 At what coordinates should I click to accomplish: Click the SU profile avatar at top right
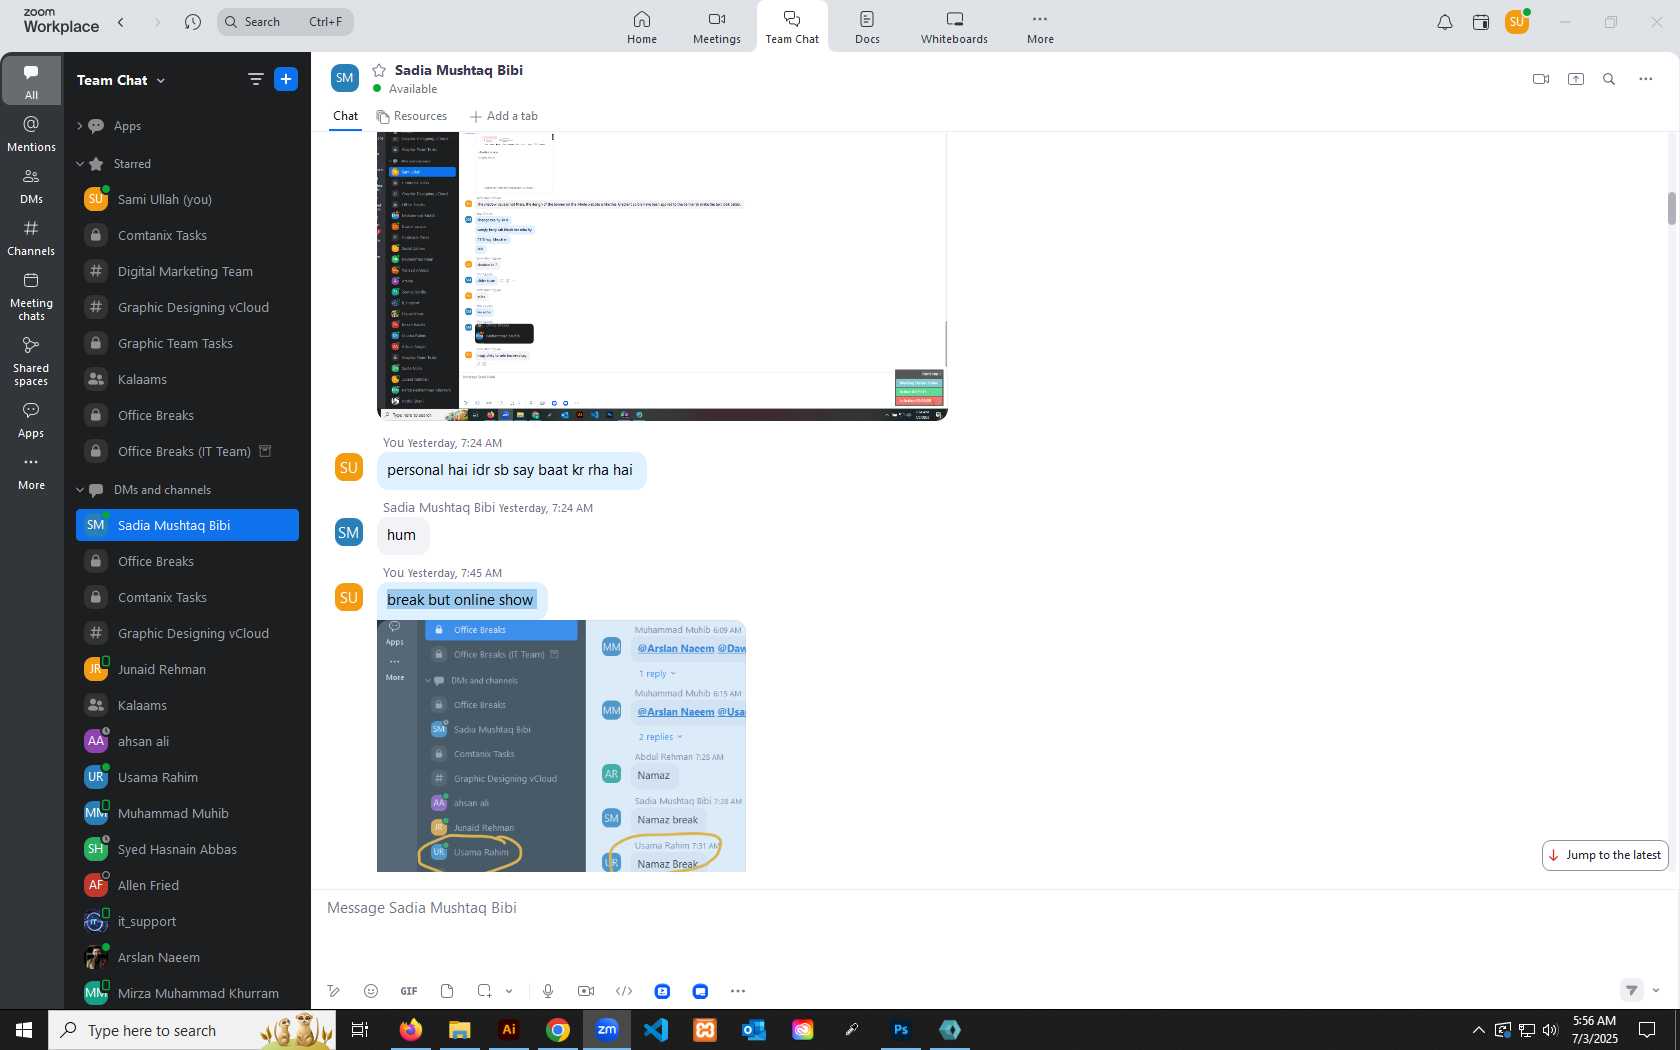pos(1517,22)
